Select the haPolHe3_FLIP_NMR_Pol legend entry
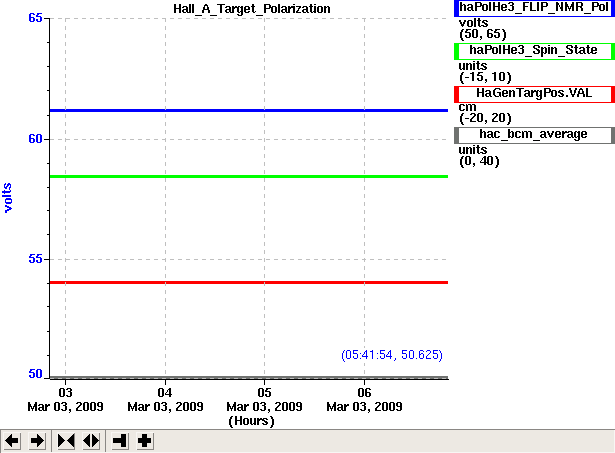Screen dimensions: 615x453 534,8
